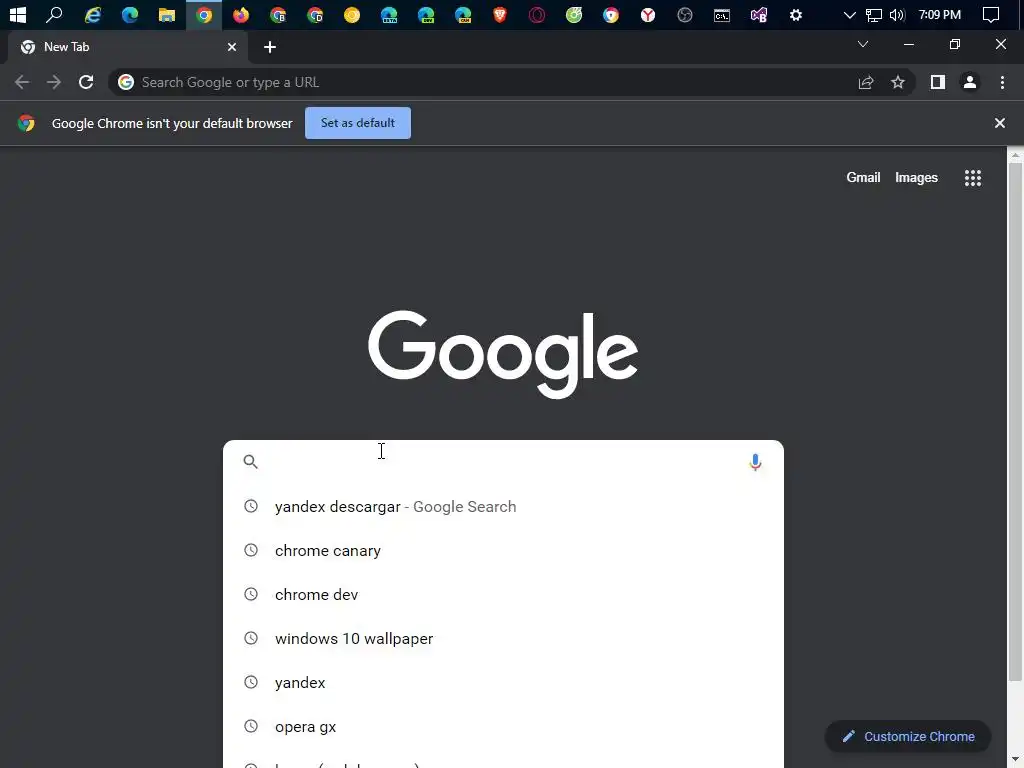Open network status tray icon
The height and width of the screenshot is (768, 1024).
click(874, 14)
